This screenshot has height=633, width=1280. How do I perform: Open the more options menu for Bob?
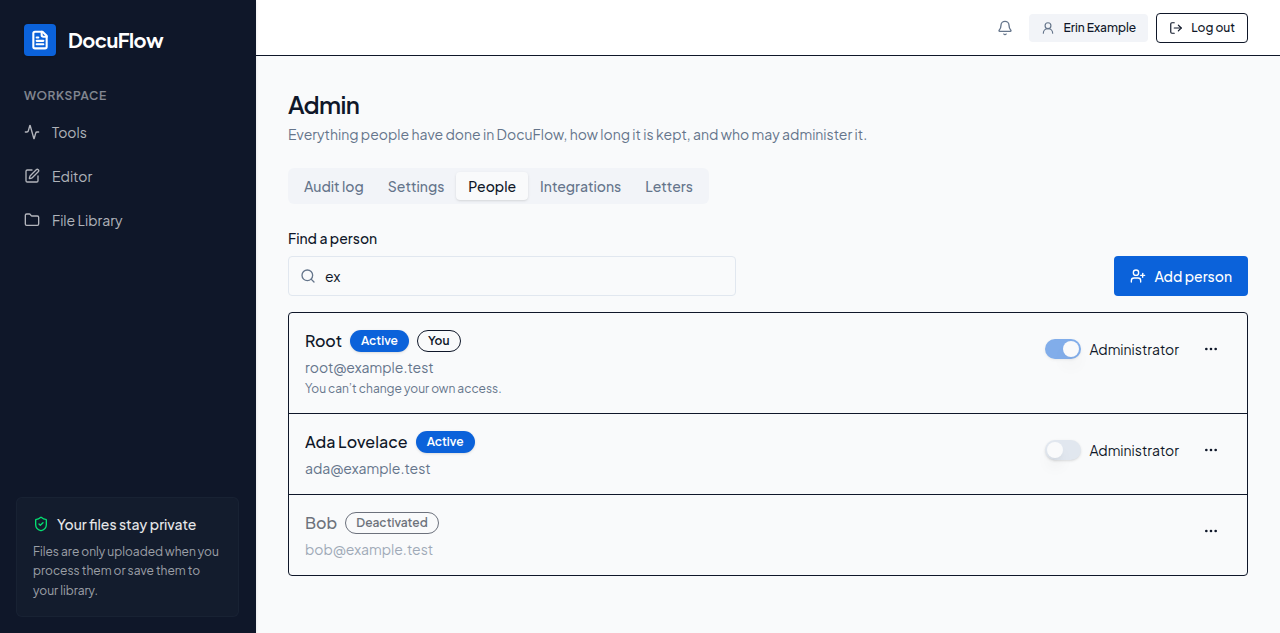coord(1211,531)
